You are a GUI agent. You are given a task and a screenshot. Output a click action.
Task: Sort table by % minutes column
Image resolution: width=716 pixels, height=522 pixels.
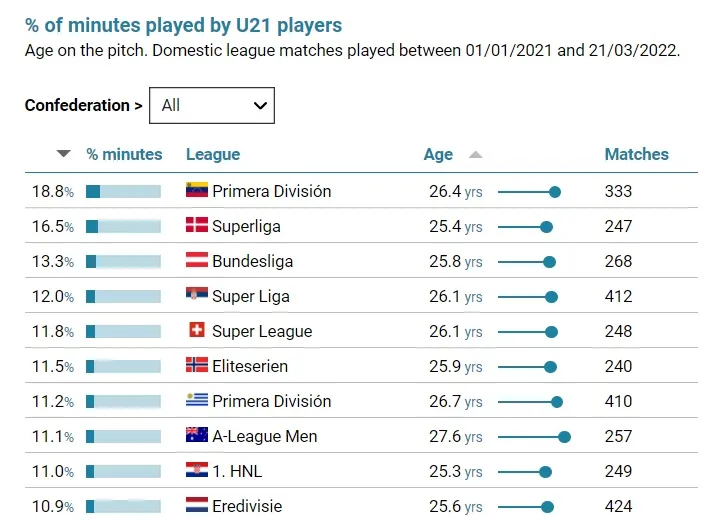[124, 154]
